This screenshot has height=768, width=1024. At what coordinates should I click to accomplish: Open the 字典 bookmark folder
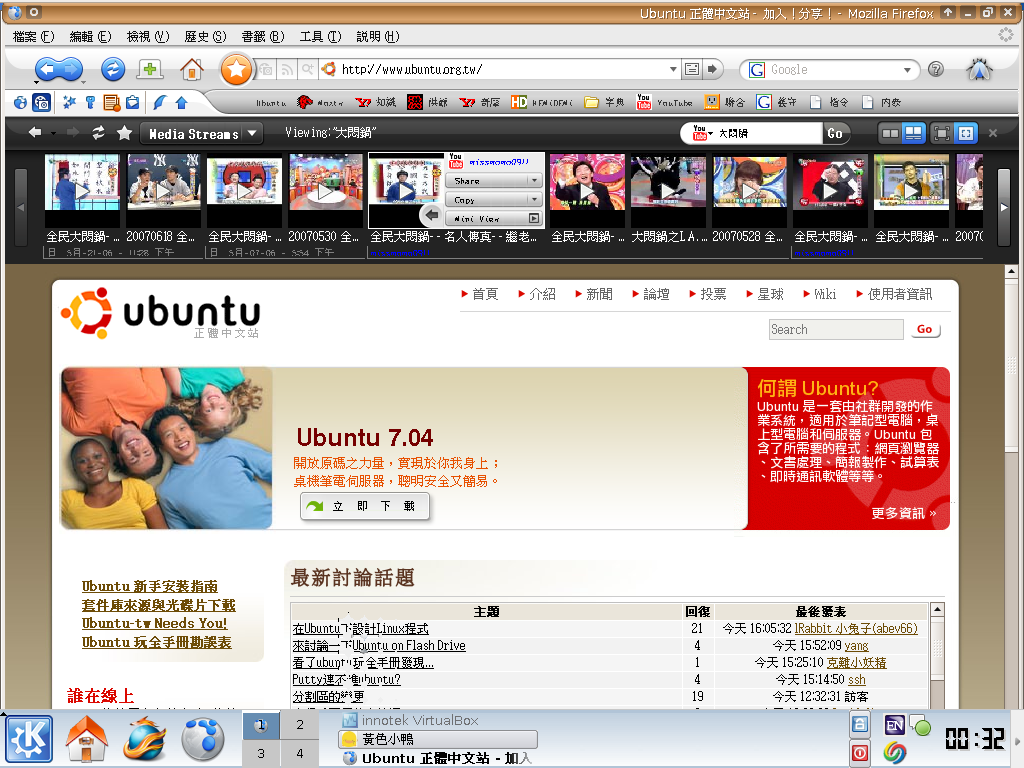coord(605,103)
